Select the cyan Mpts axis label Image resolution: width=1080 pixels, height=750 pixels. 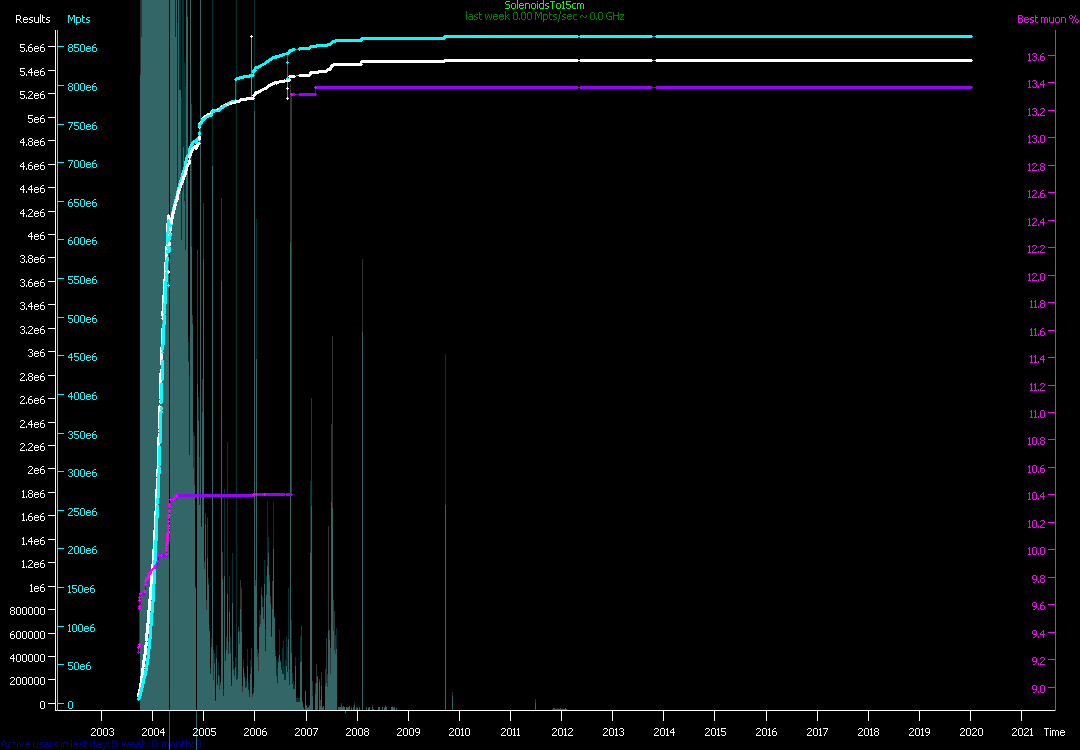78,19
